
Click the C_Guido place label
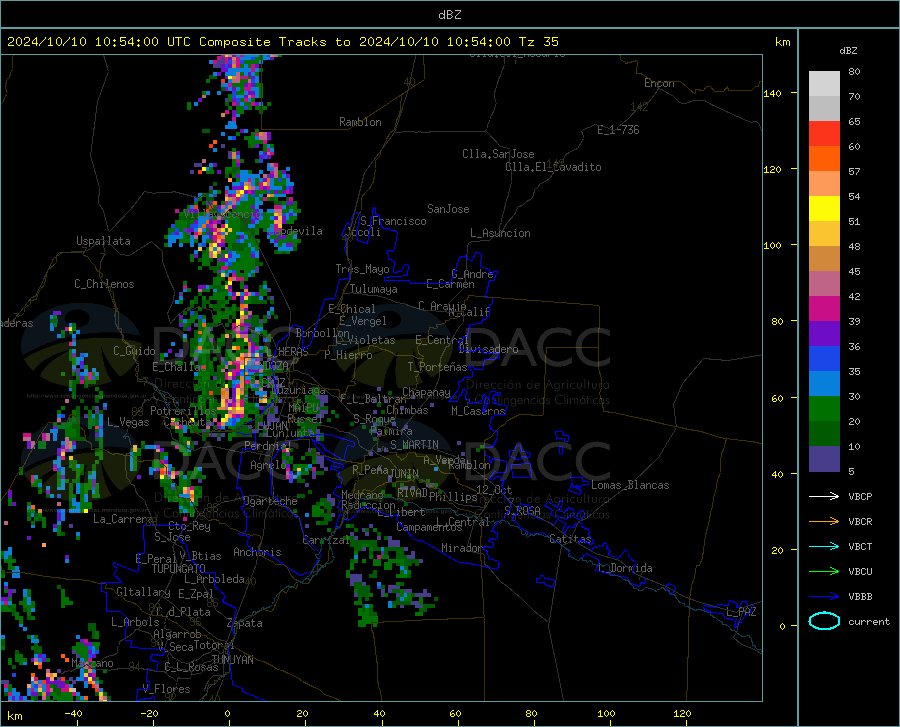point(134,351)
